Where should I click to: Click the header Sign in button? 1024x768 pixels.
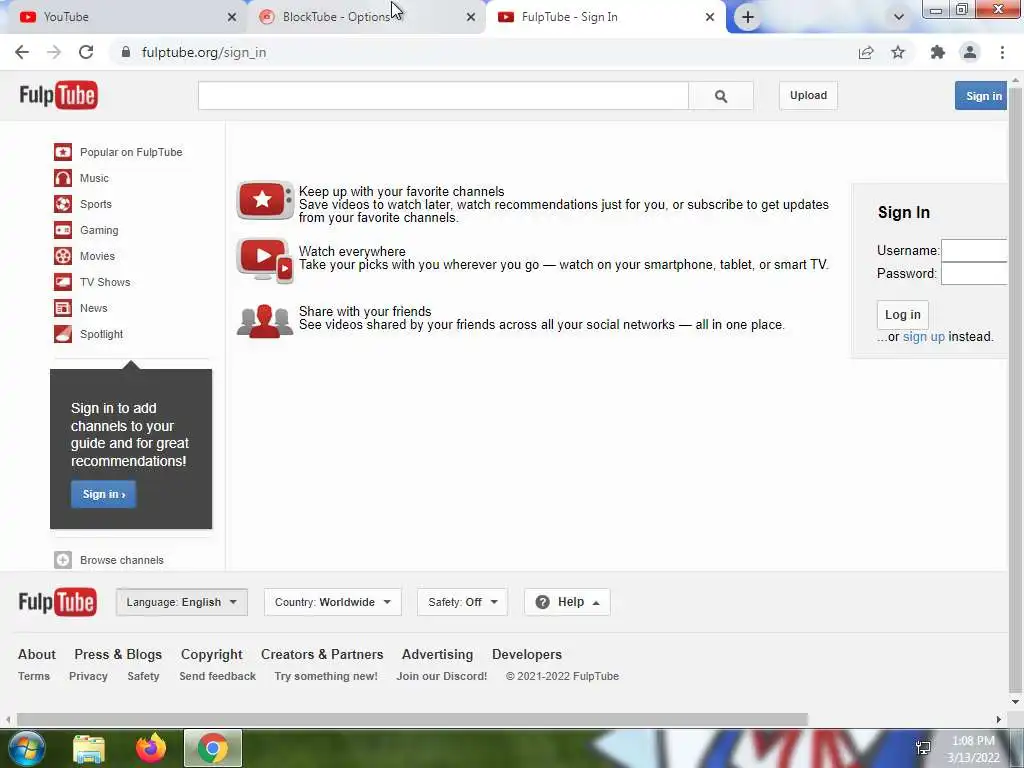click(982, 96)
